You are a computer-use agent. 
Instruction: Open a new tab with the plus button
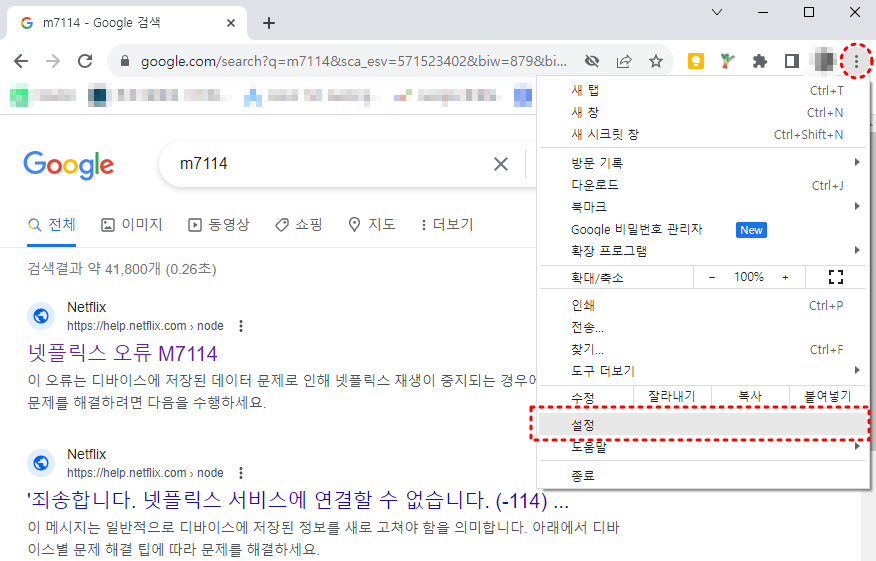269,23
